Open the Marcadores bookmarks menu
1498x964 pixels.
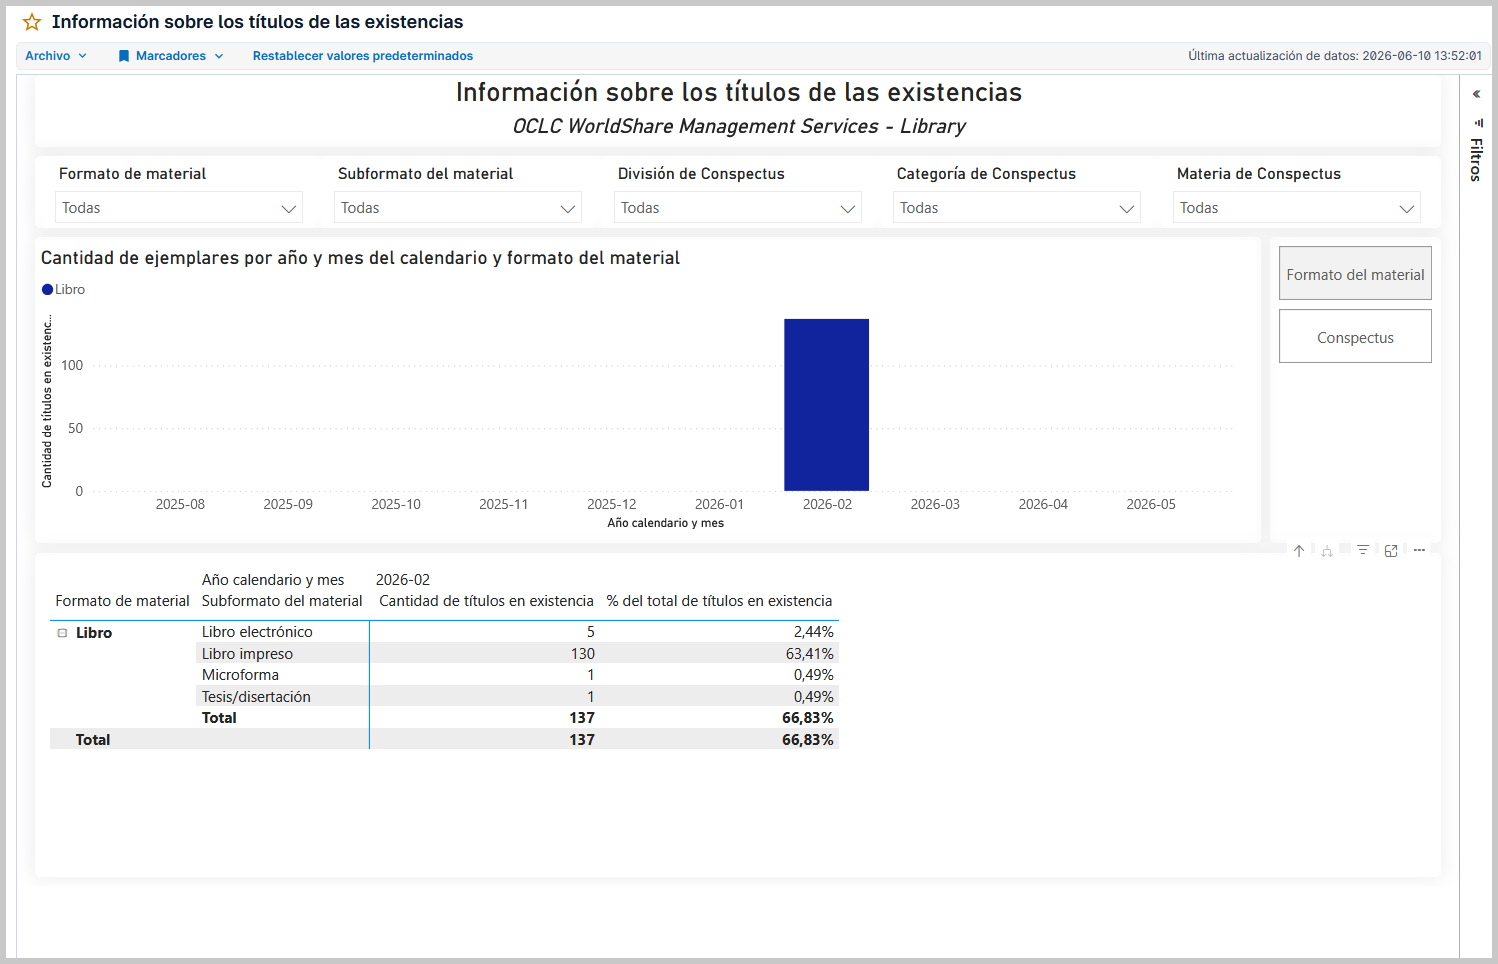click(x=171, y=56)
